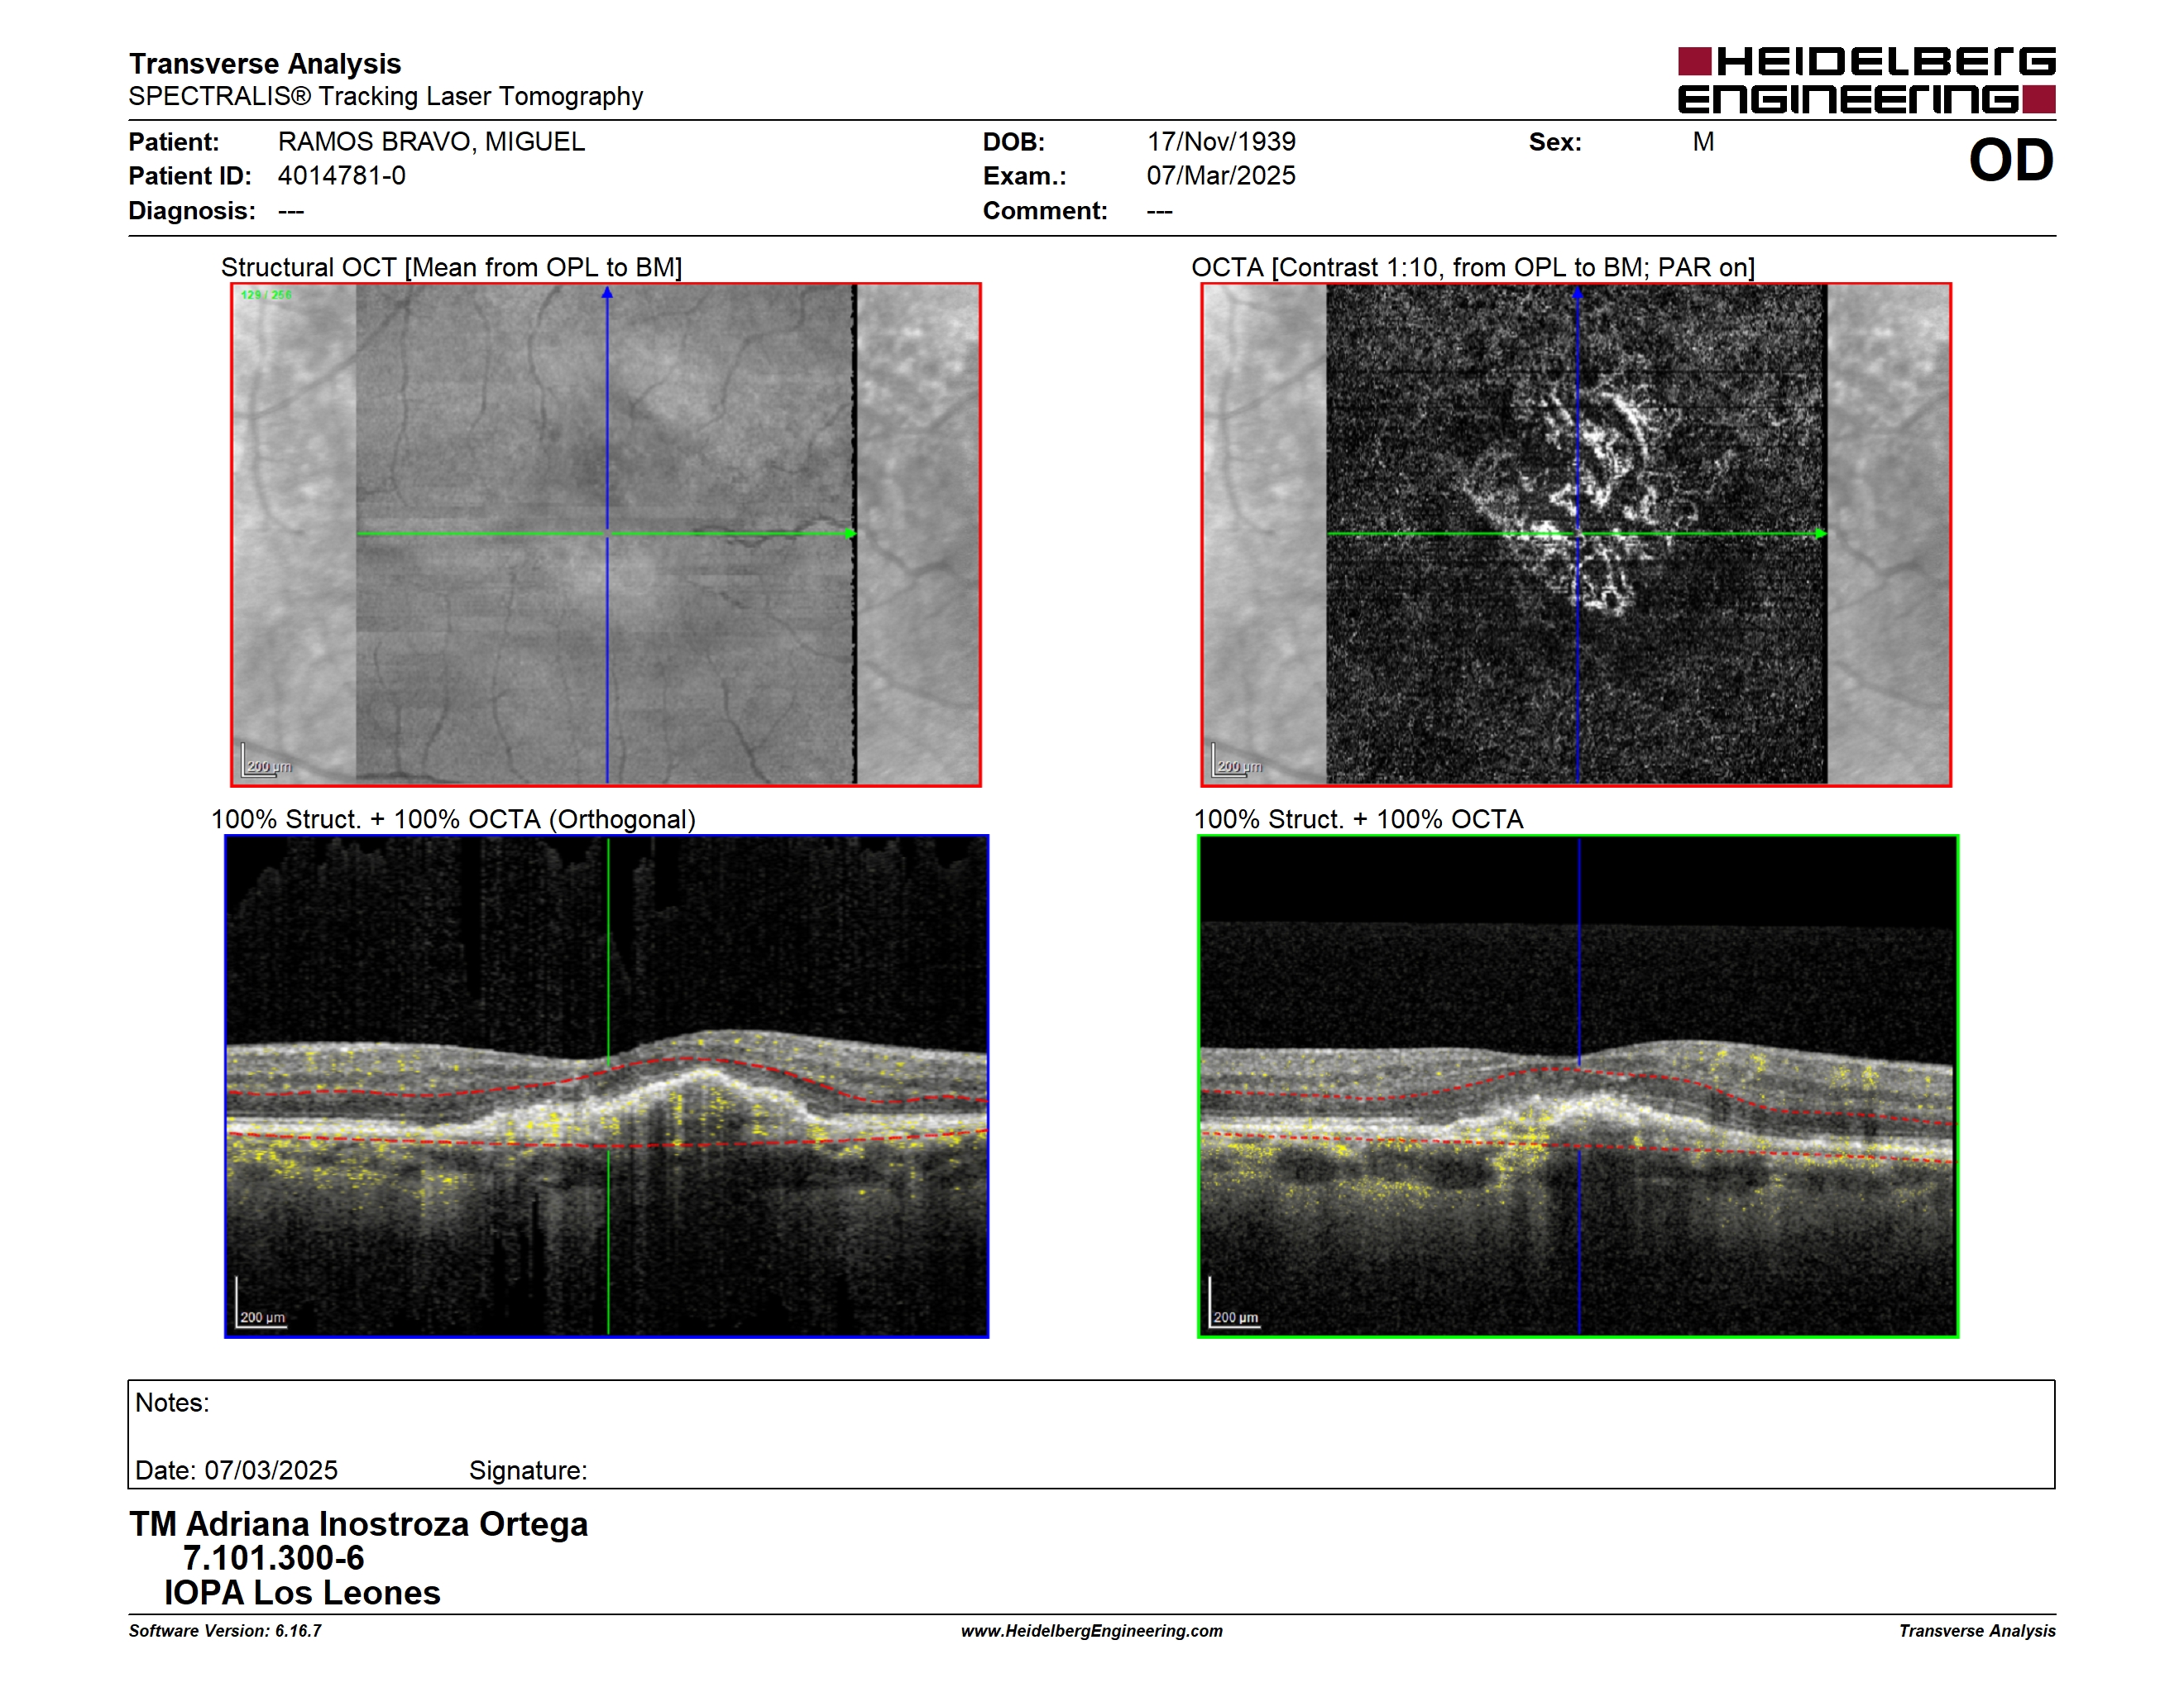The width and height of the screenshot is (2184, 1688).
Task: Click the 200 µm scale bar in orthogonal B-scan
Action: coord(261,1303)
